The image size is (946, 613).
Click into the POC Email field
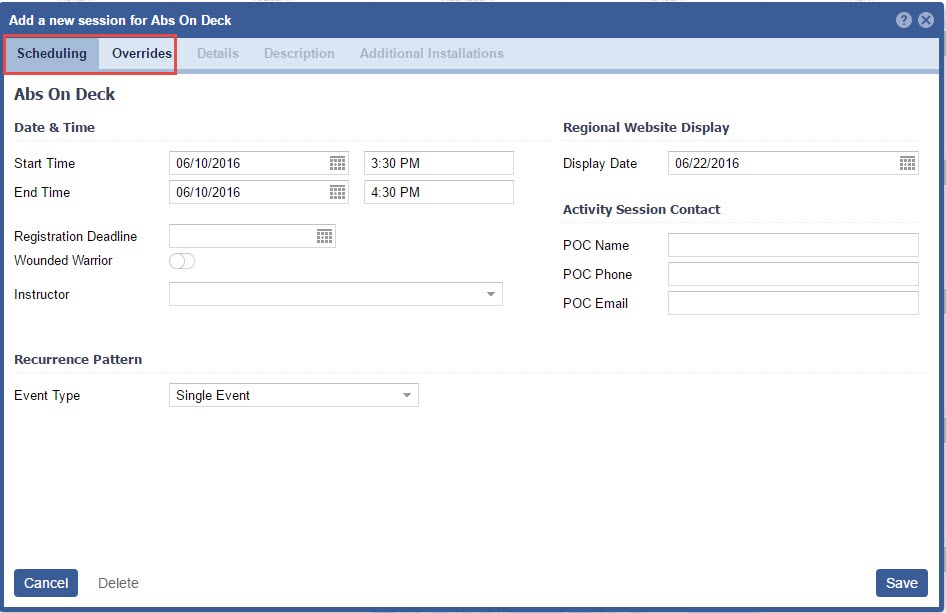792,303
